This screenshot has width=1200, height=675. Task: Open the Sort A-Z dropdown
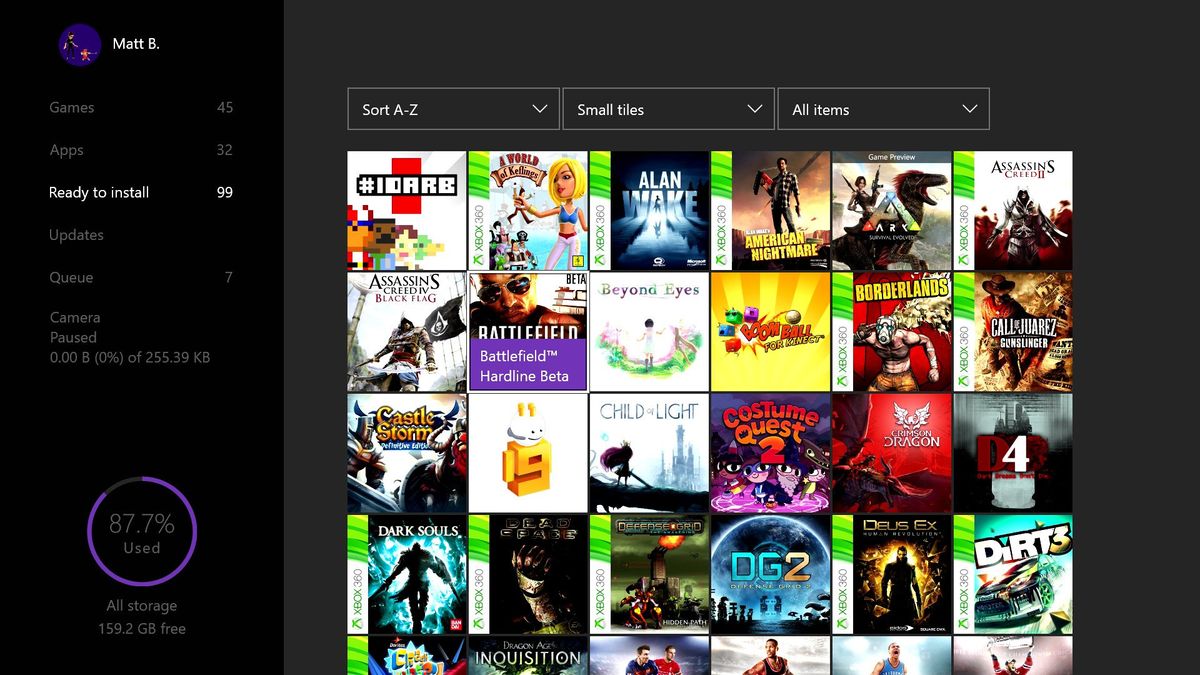(x=453, y=109)
